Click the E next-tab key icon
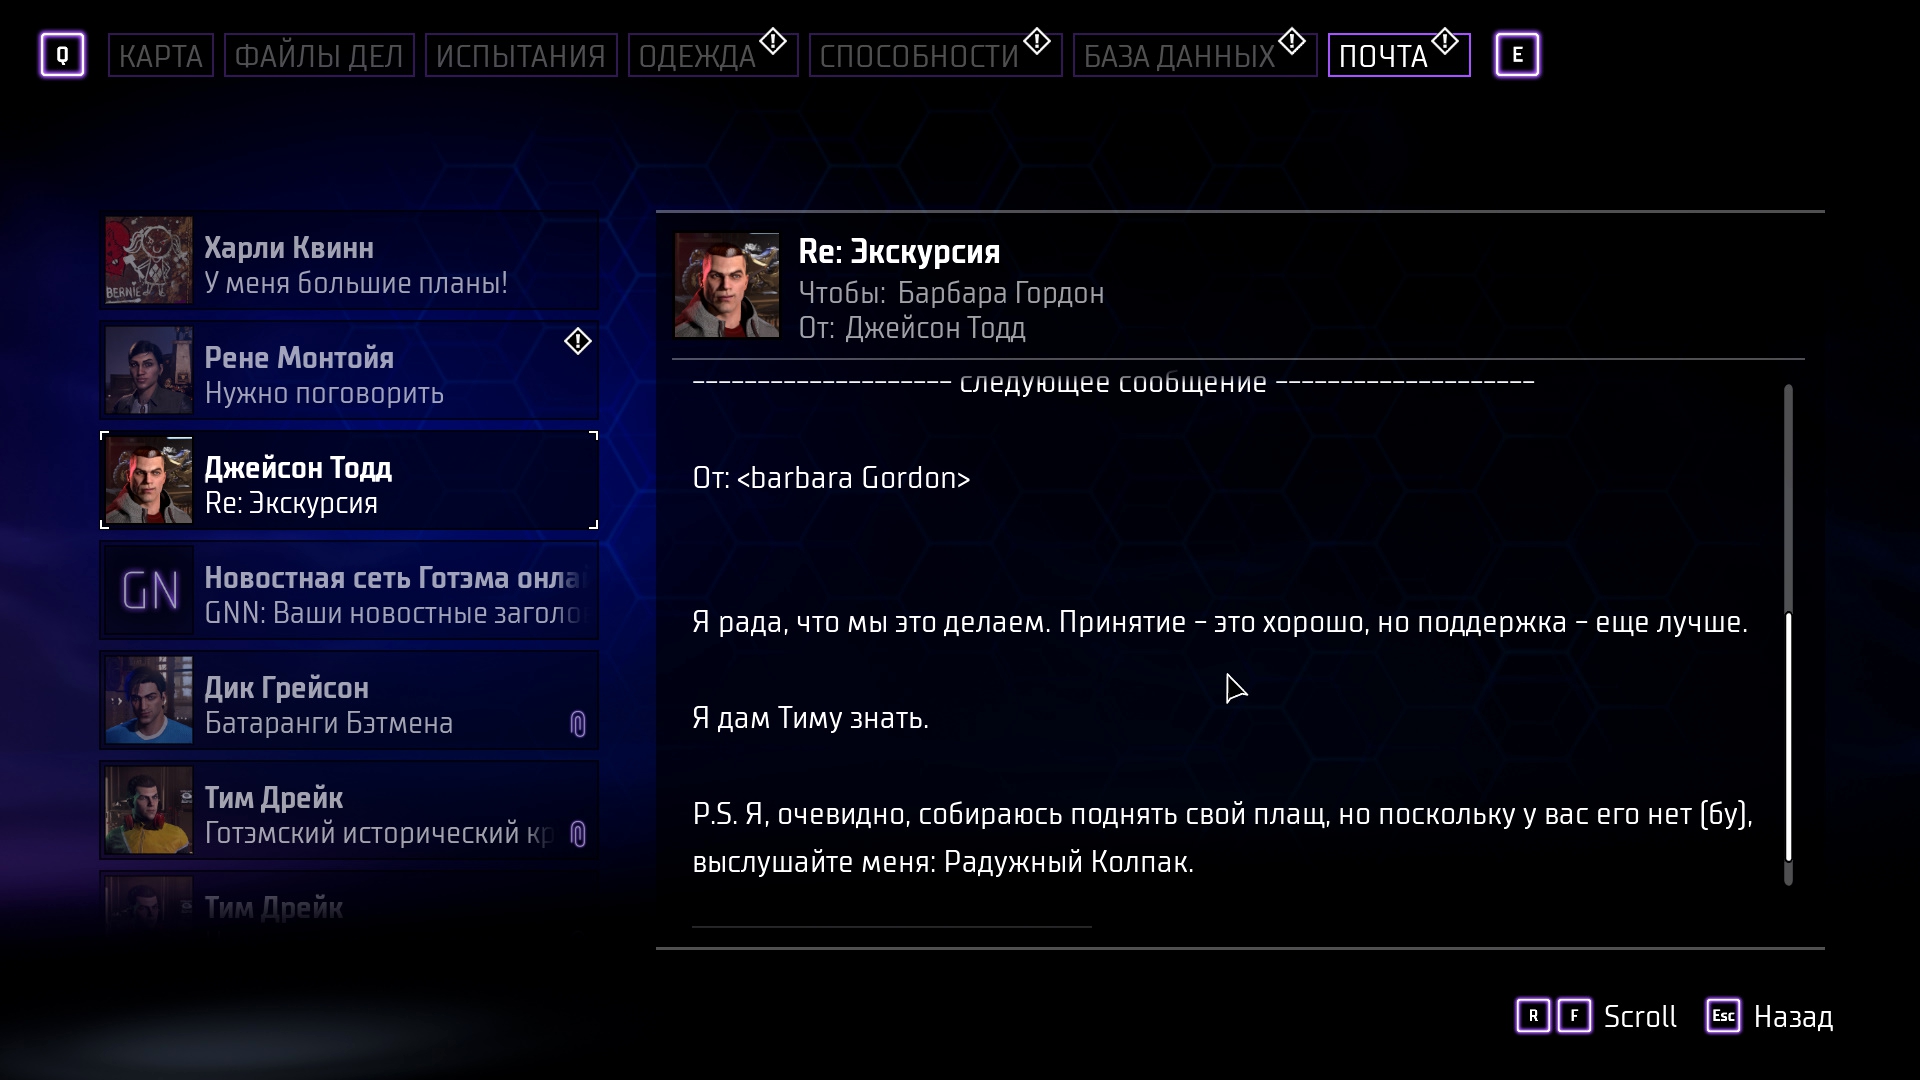Screen dimensions: 1920x1080 (1517, 55)
